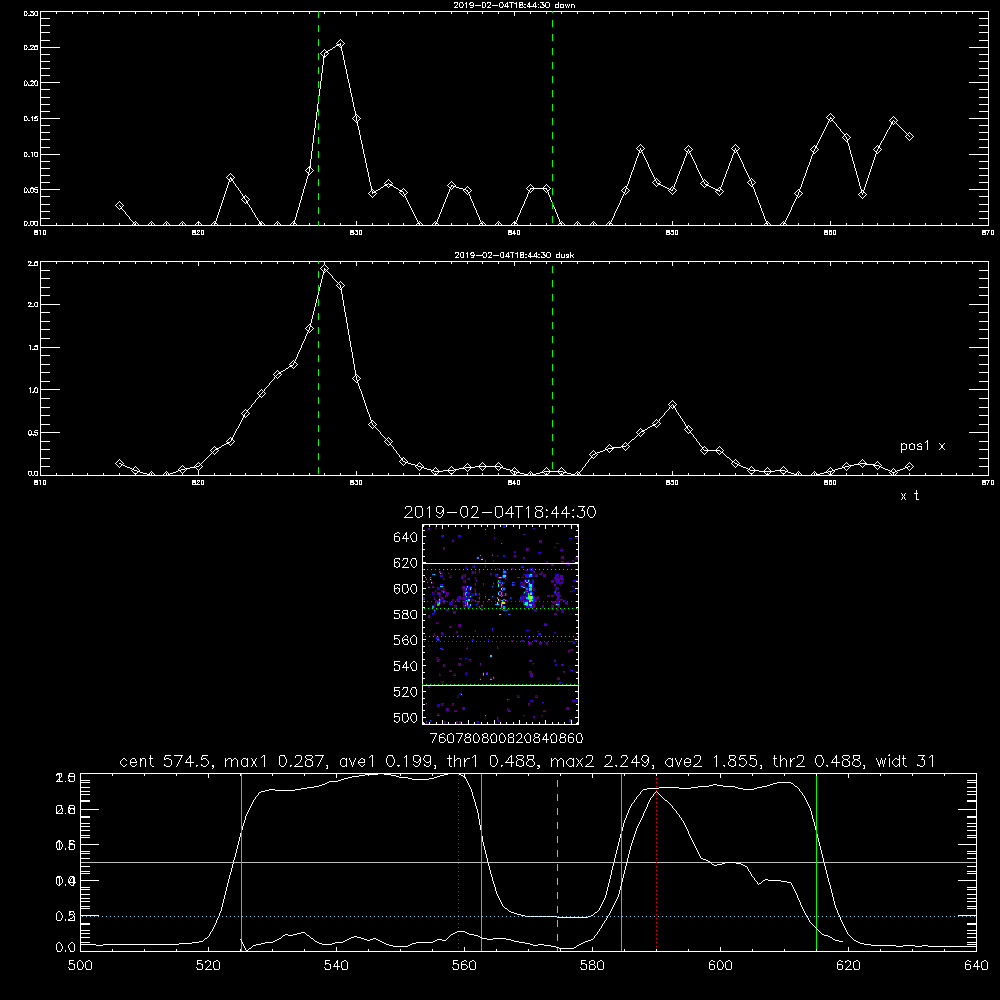Click the '600' label on spectrogram y-axis
This screenshot has height=1000, width=1000.
pyautogui.click(x=406, y=589)
